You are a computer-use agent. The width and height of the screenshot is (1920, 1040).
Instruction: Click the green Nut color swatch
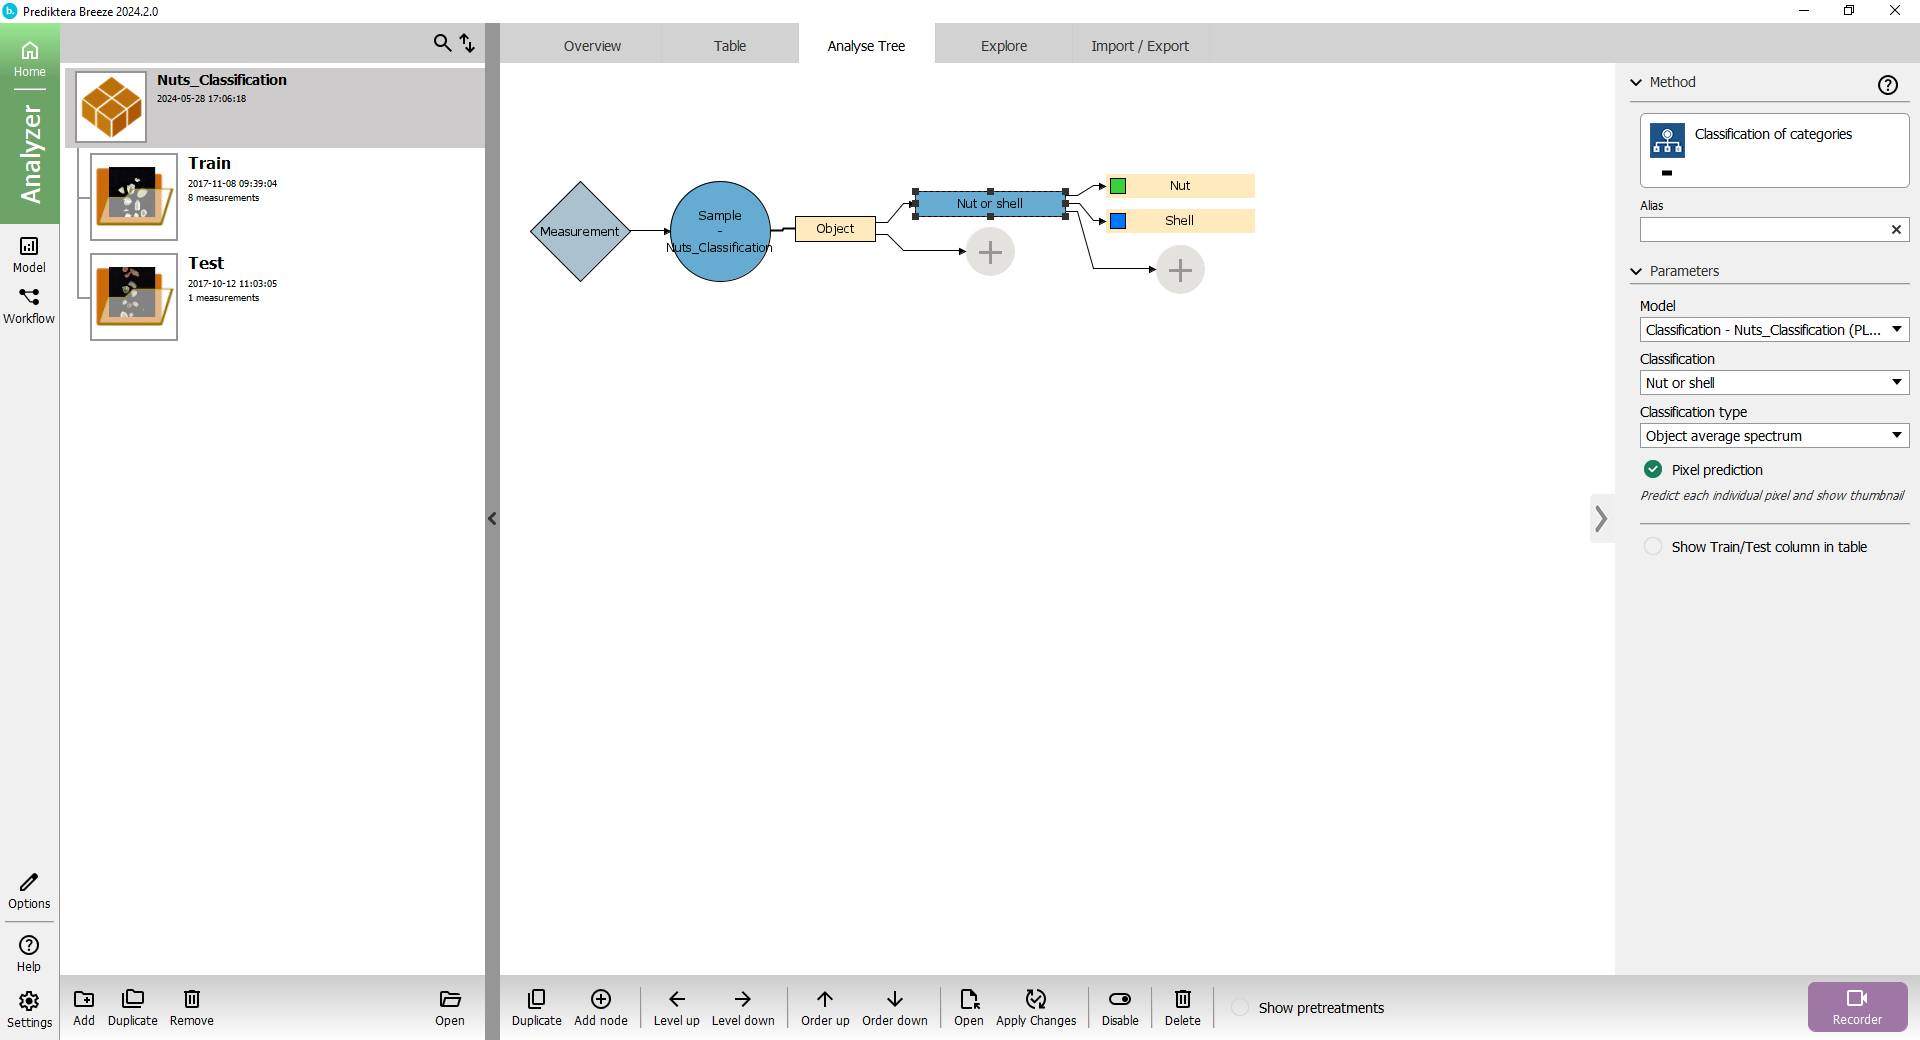coord(1118,186)
